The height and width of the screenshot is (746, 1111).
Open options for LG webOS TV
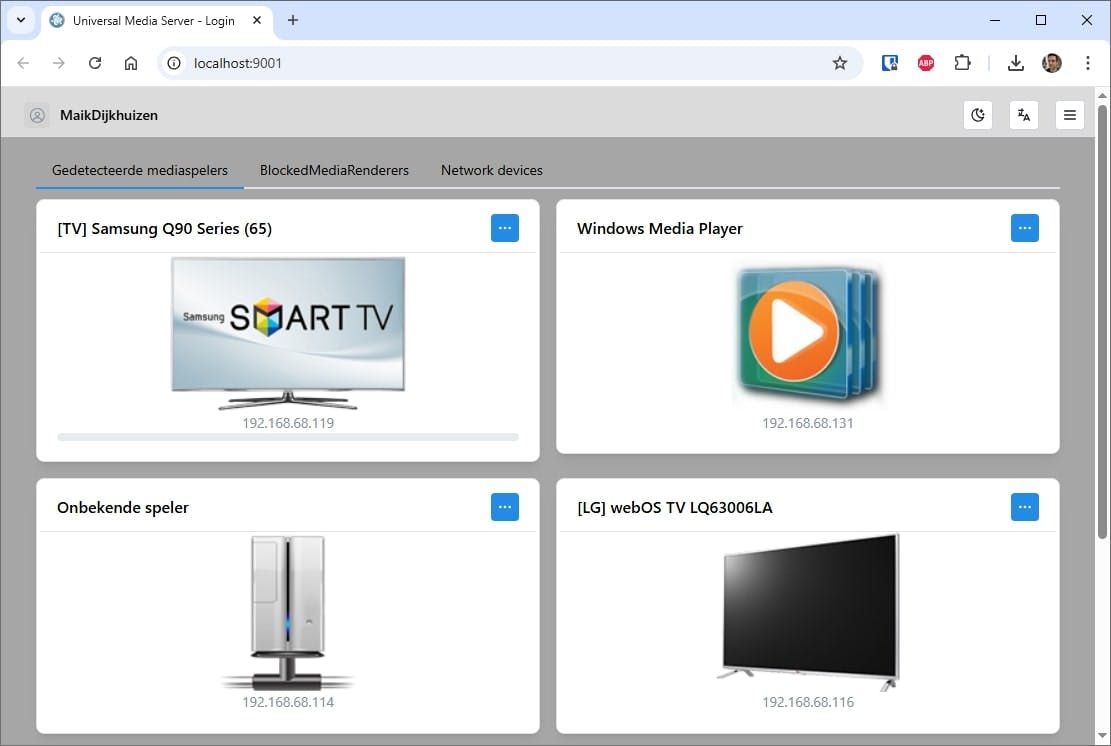click(1024, 507)
